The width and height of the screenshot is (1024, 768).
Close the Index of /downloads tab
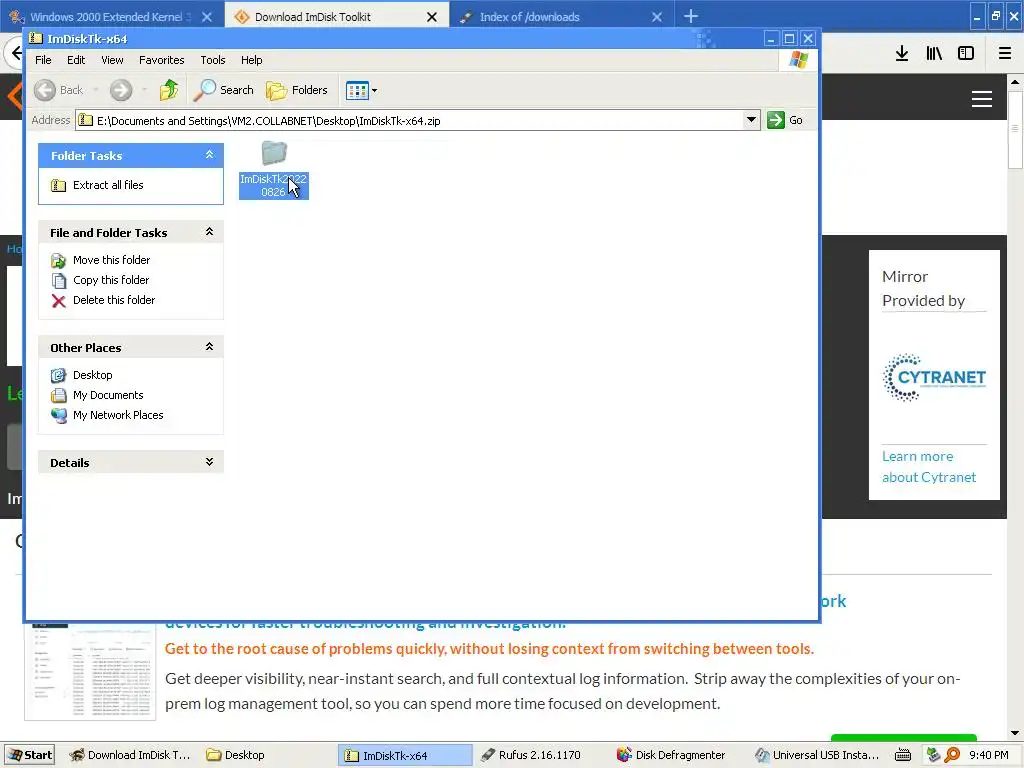pyautogui.click(x=657, y=17)
